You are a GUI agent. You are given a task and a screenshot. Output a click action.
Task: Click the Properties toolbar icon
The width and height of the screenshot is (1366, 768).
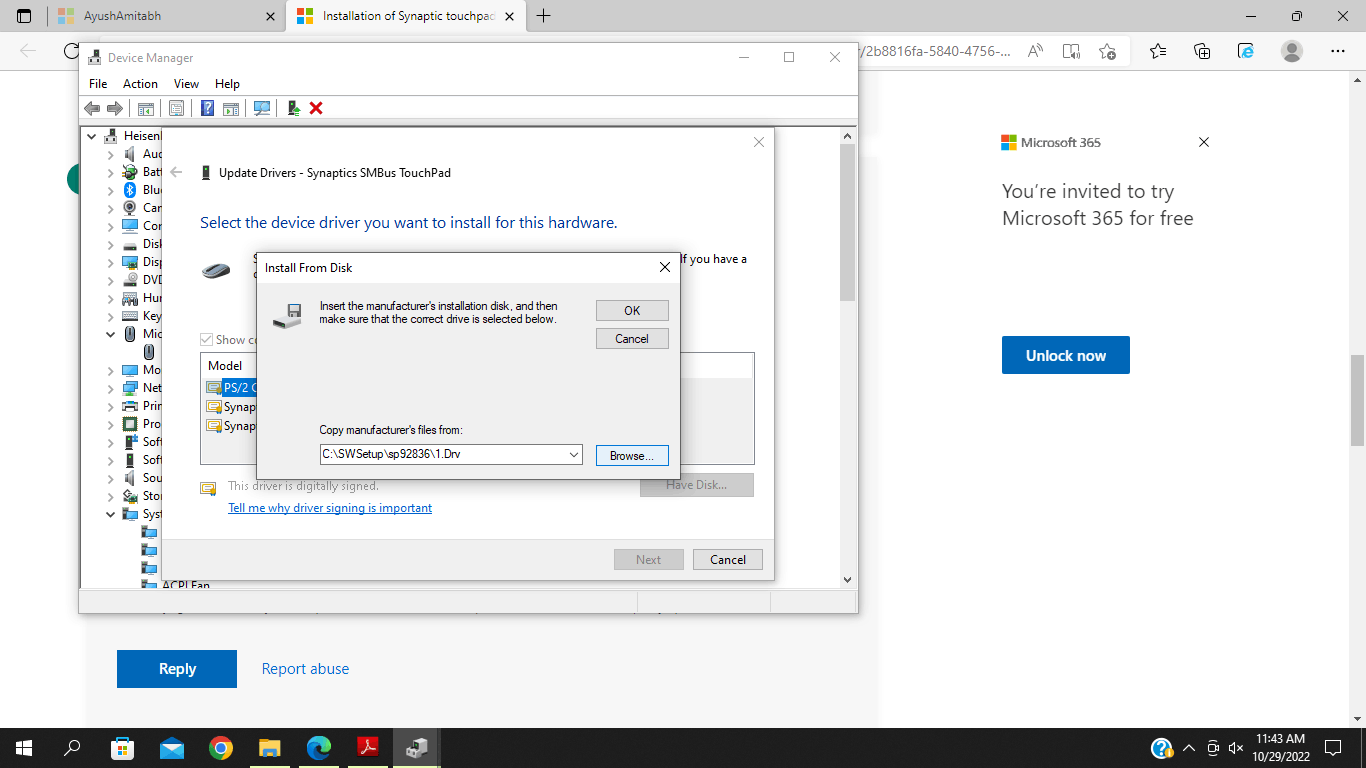click(x=176, y=108)
